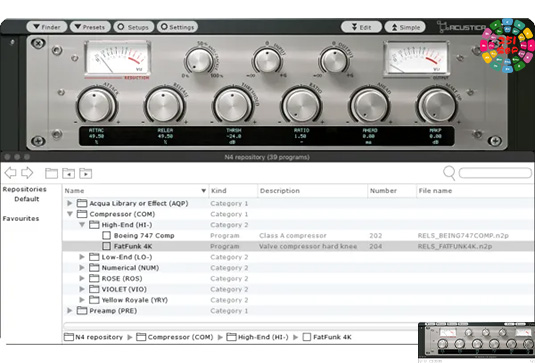Click the search magnifier icon

tap(449, 173)
